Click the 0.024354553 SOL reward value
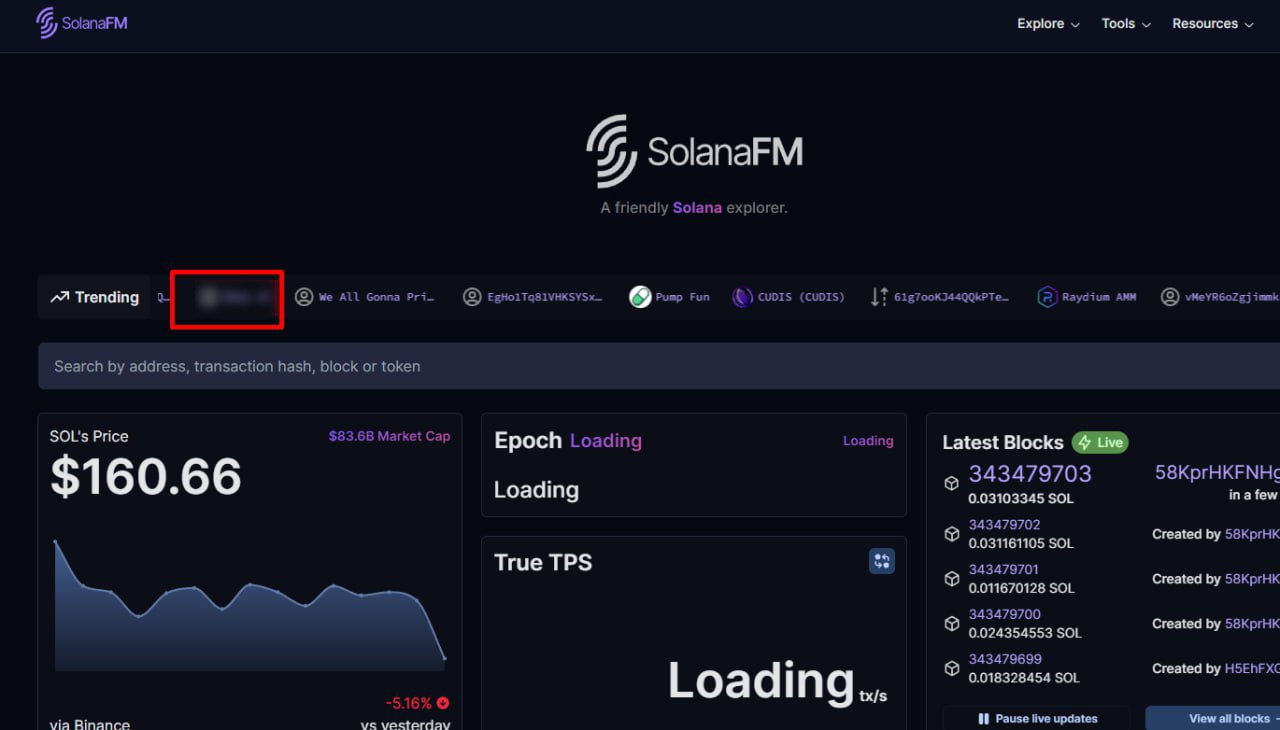Viewport: 1280px width, 730px height. [1024, 633]
